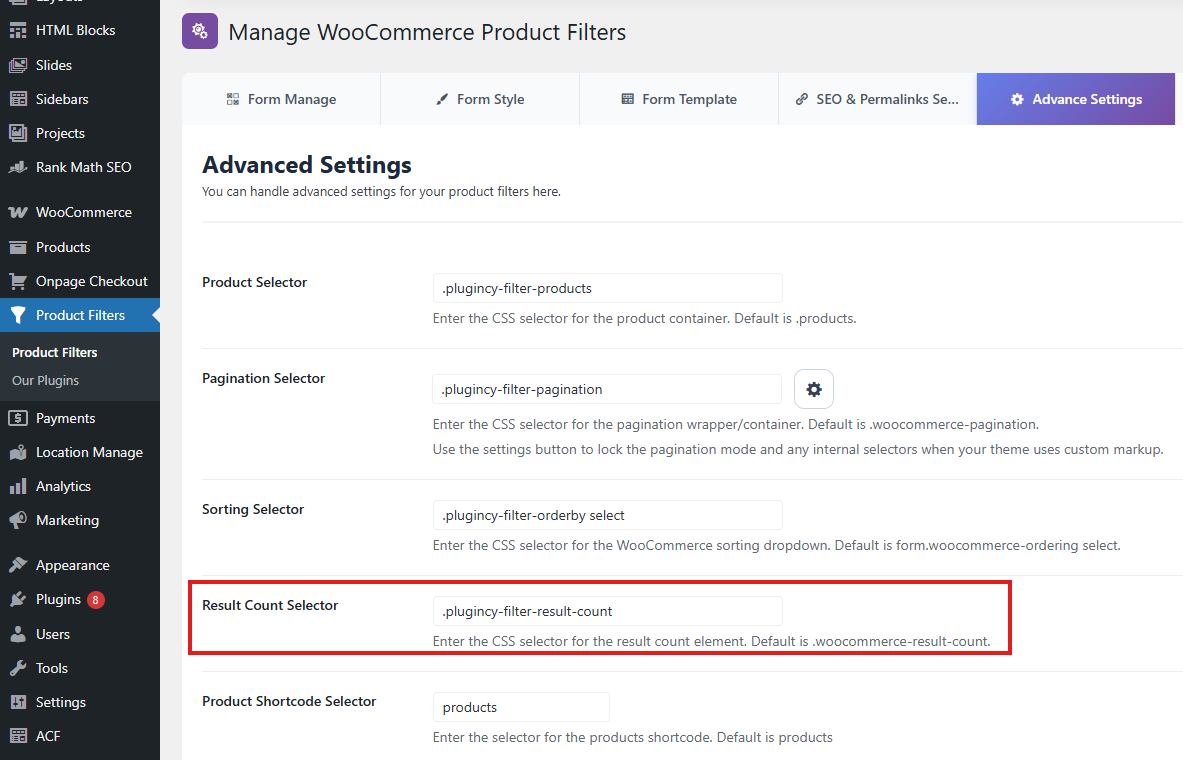The width and height of the screenshot is (1183, 760).
Task: Click the Tools wrench icon
Action: [18, 668]
